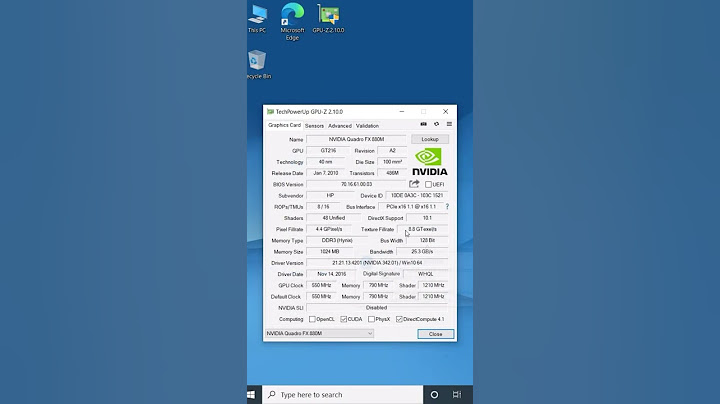Click the Subvendor value HP

[330, 196]
